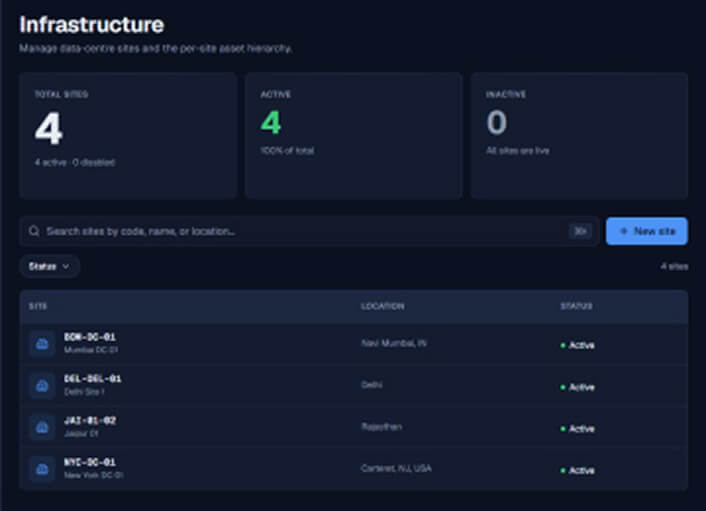Click the 4 sites count label
Screen dimensions: 706x511
tap(674, 267)
